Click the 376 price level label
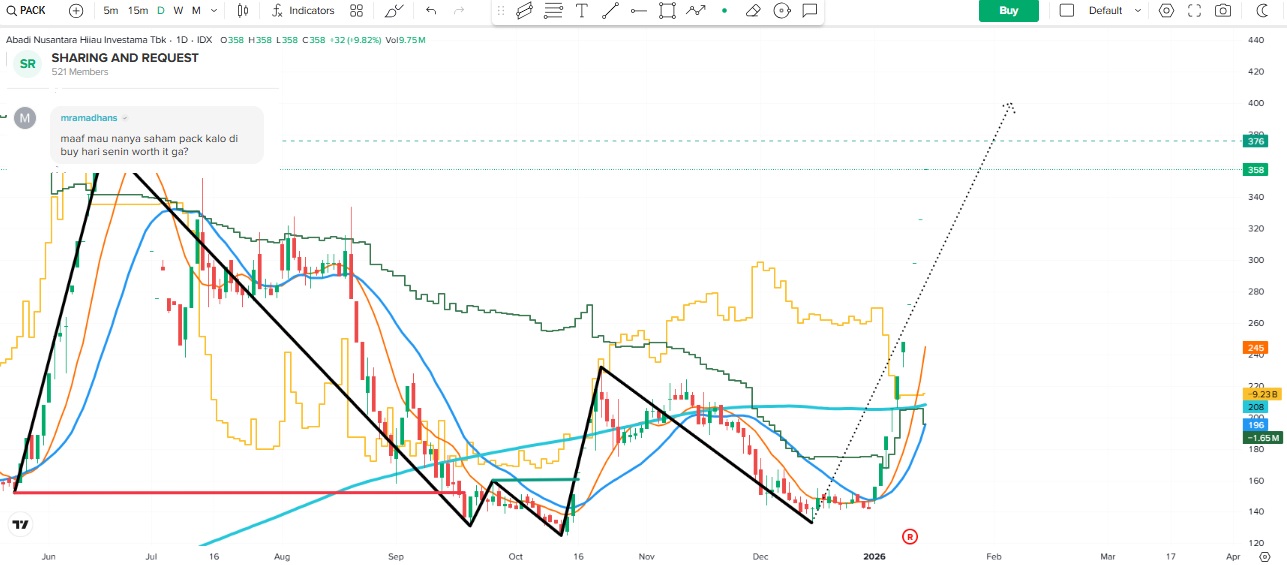 (1255, 141)
